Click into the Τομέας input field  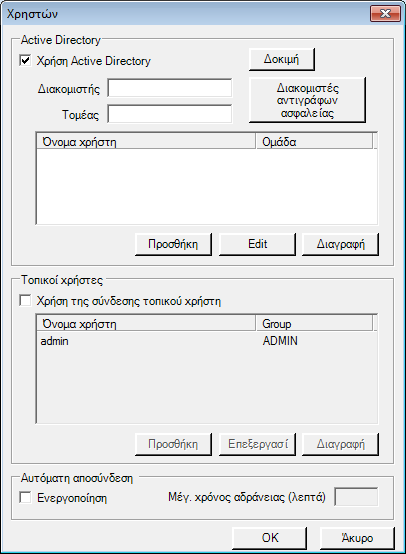point(170,114)
